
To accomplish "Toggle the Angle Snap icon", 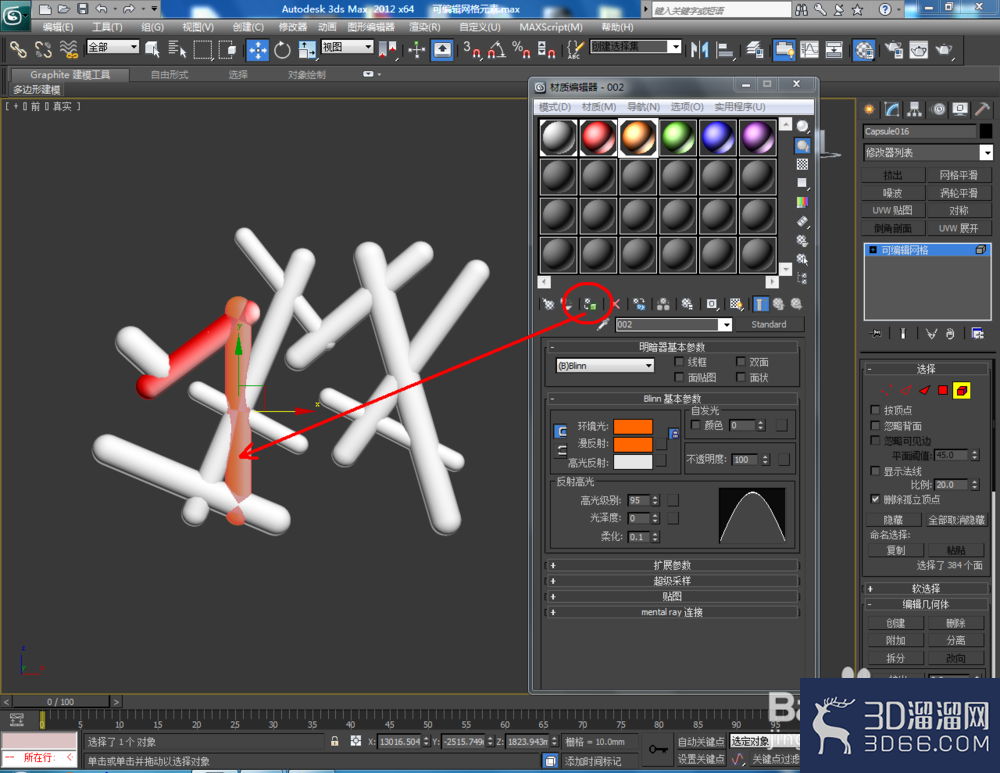I will pos(496,50).
